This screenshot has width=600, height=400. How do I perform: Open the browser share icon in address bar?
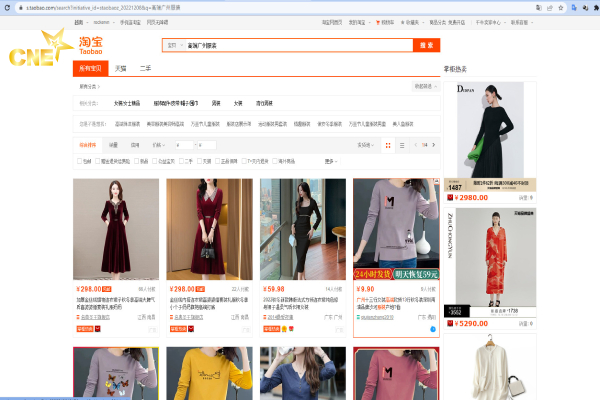click(550, 8)
